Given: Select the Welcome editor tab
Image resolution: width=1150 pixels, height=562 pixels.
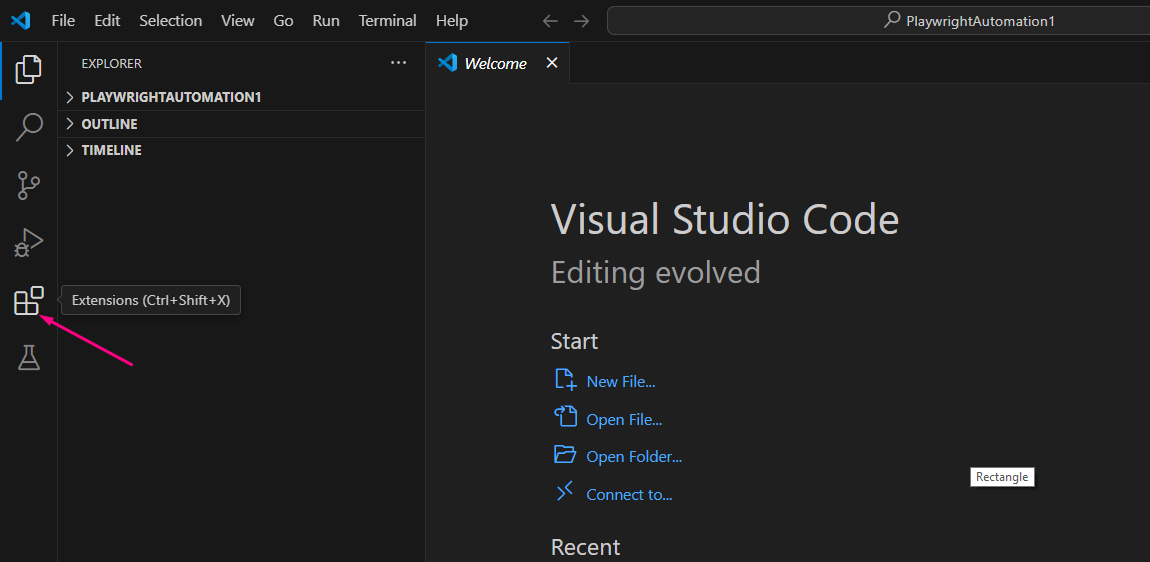Looking at the screenshot, I should [497, 63].
